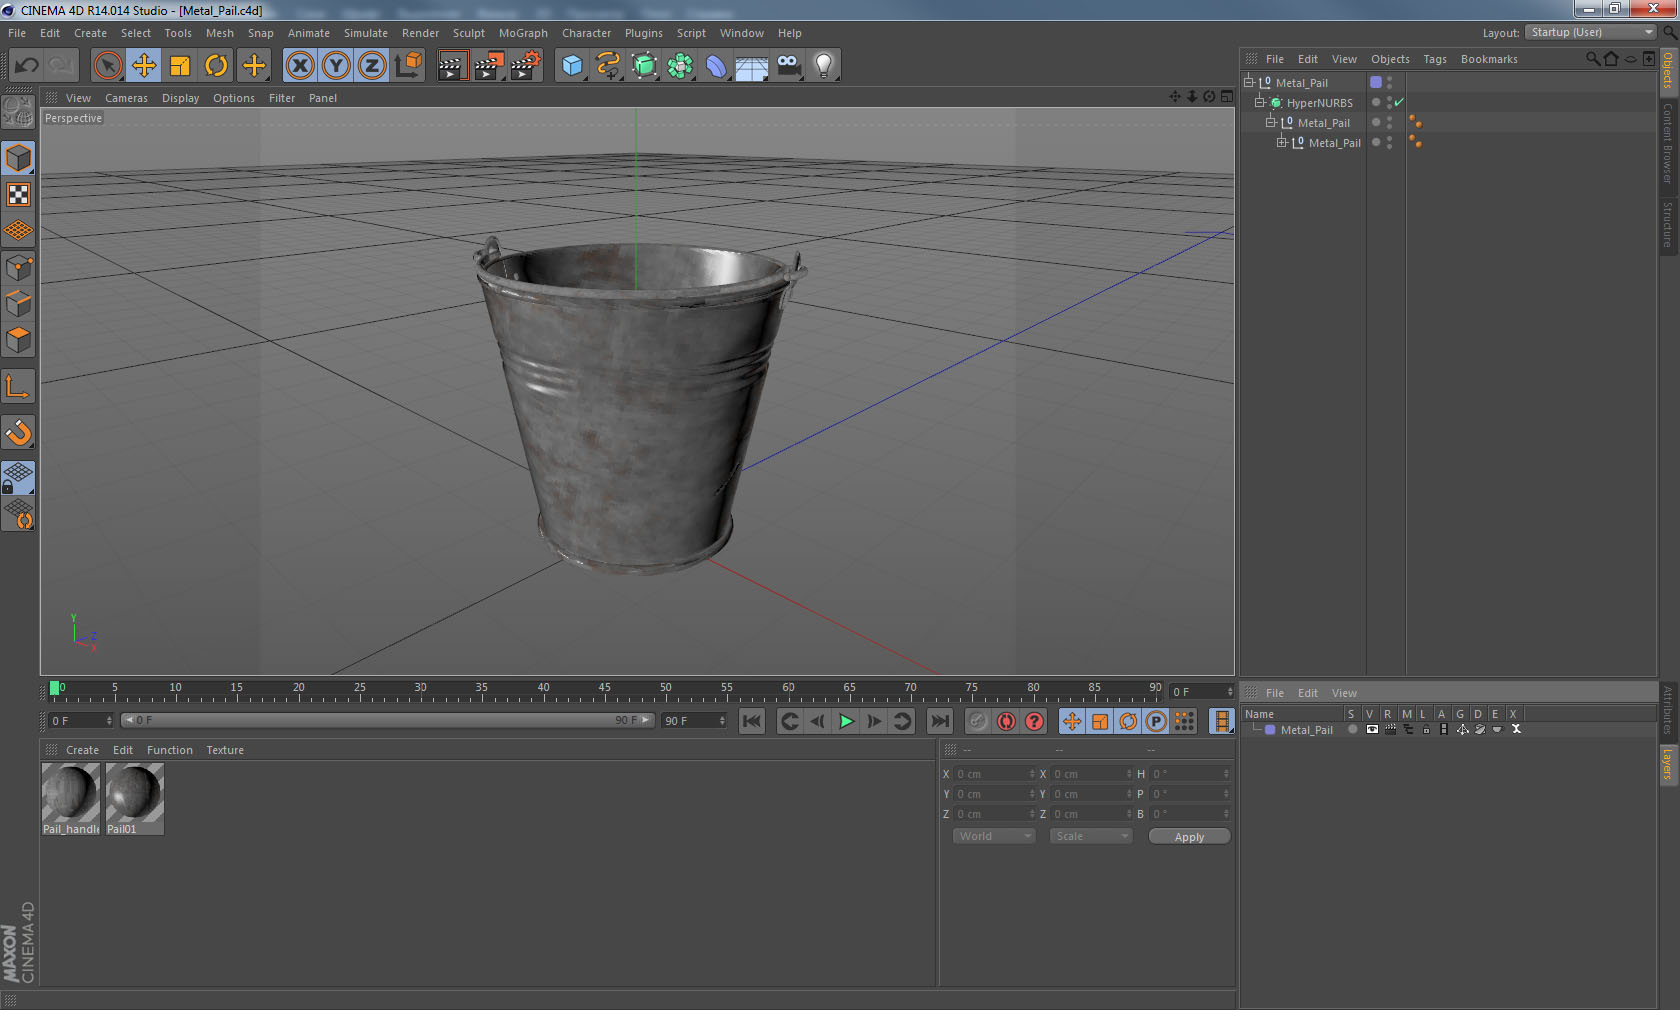
Task: Collapse the top Metal_Pail object tree
Action: pyautogui.click(x=1249, y=82)
